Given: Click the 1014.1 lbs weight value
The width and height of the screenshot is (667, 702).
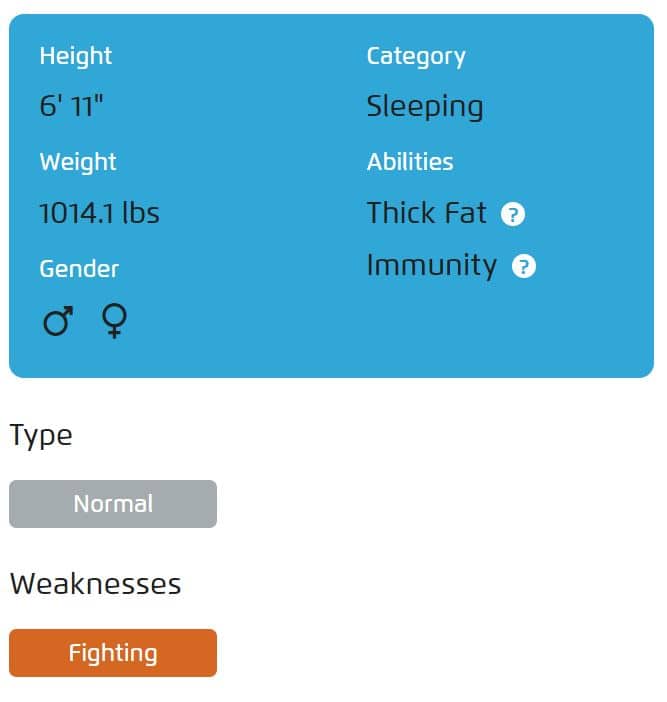Looking at the screenshot, I should click(x=99, y=213).
